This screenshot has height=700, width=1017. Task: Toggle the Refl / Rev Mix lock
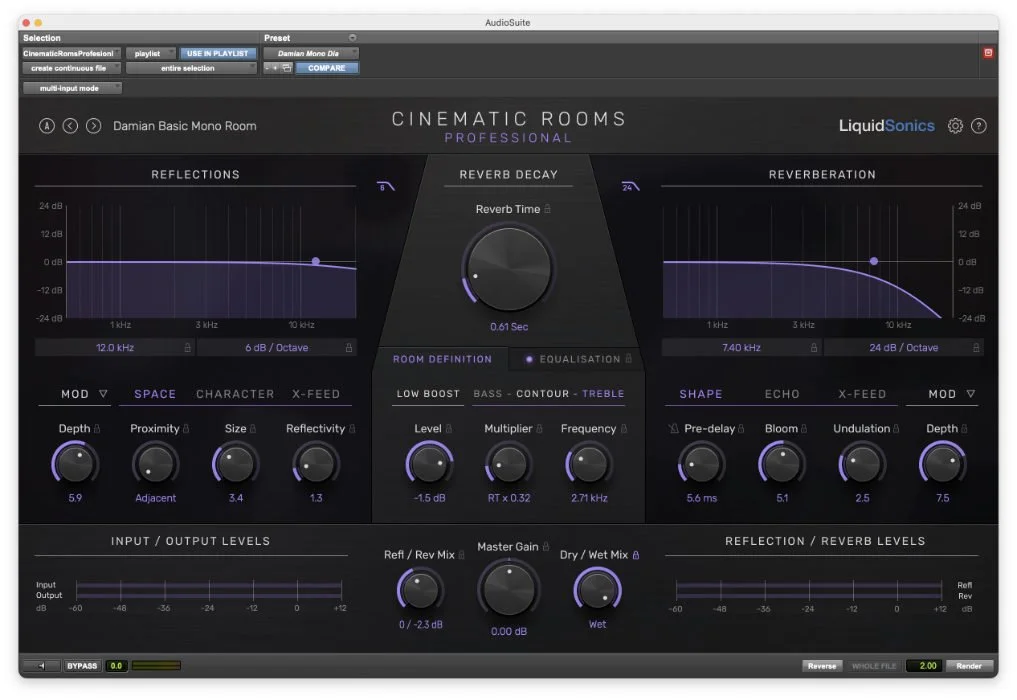coord(461,555)
